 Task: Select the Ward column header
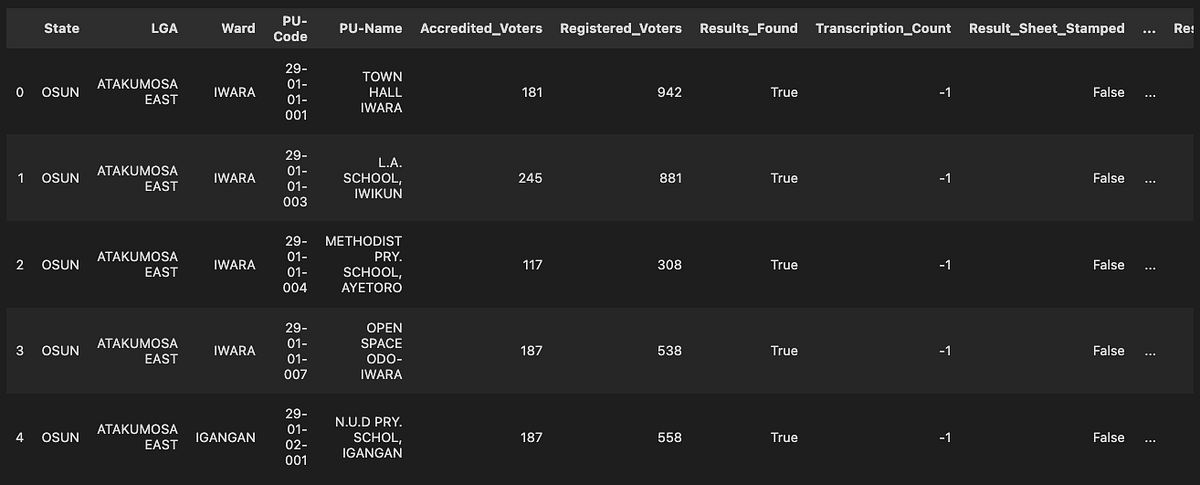pos(238,28)
